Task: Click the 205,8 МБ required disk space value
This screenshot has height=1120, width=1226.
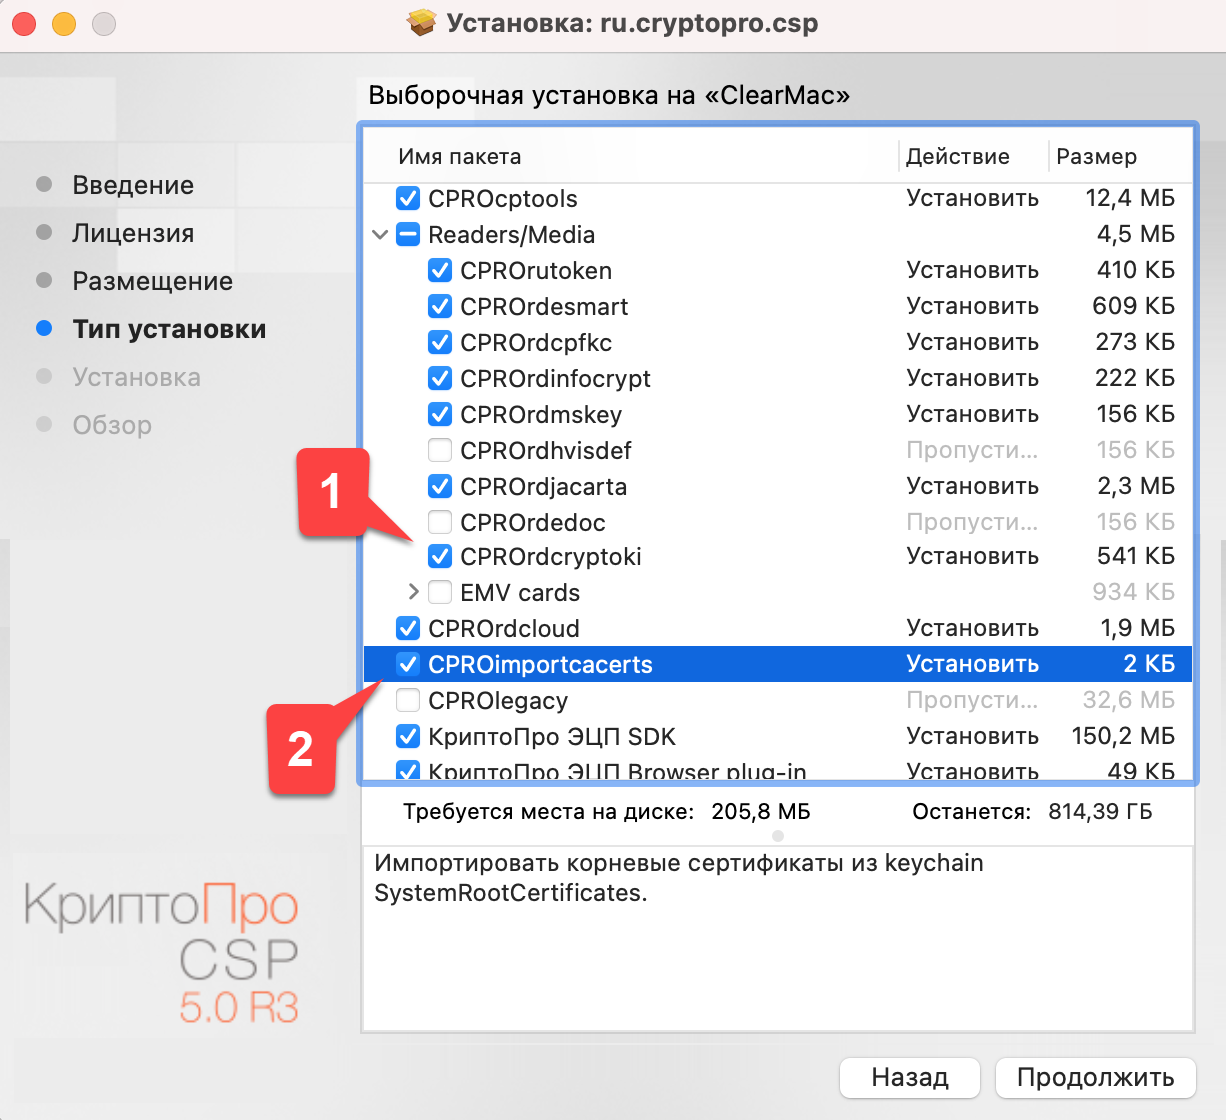Action: [761, 811]
